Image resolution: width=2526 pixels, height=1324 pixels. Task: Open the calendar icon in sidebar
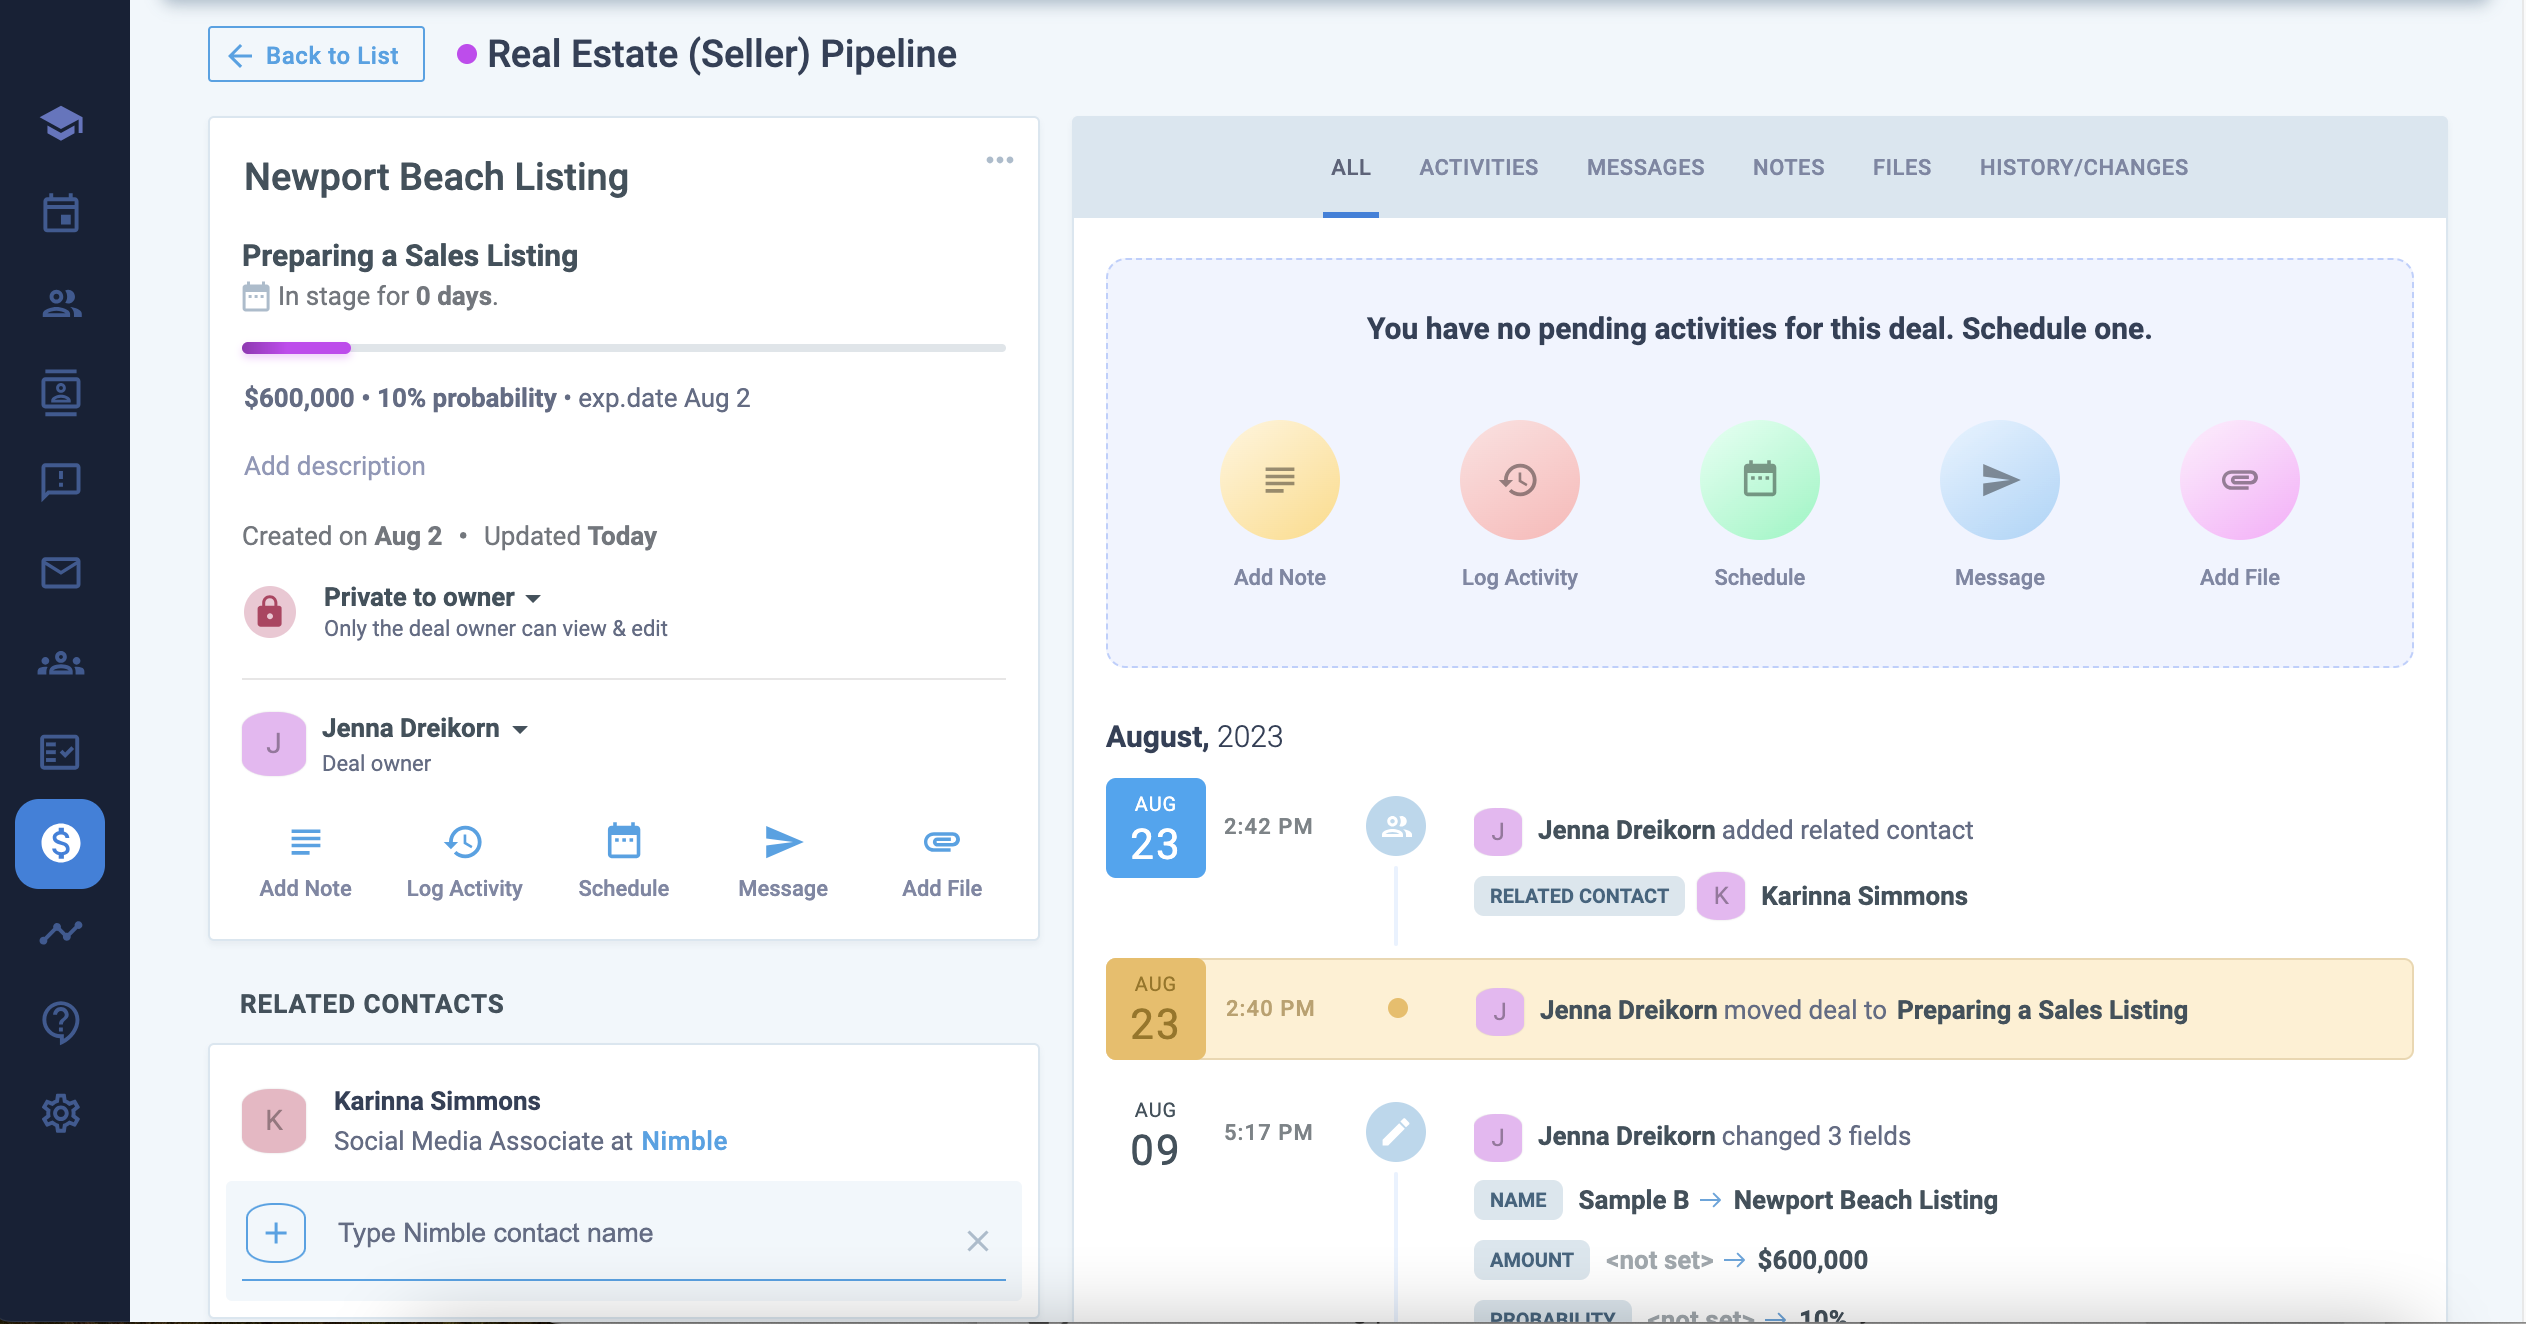coord(61,213)
